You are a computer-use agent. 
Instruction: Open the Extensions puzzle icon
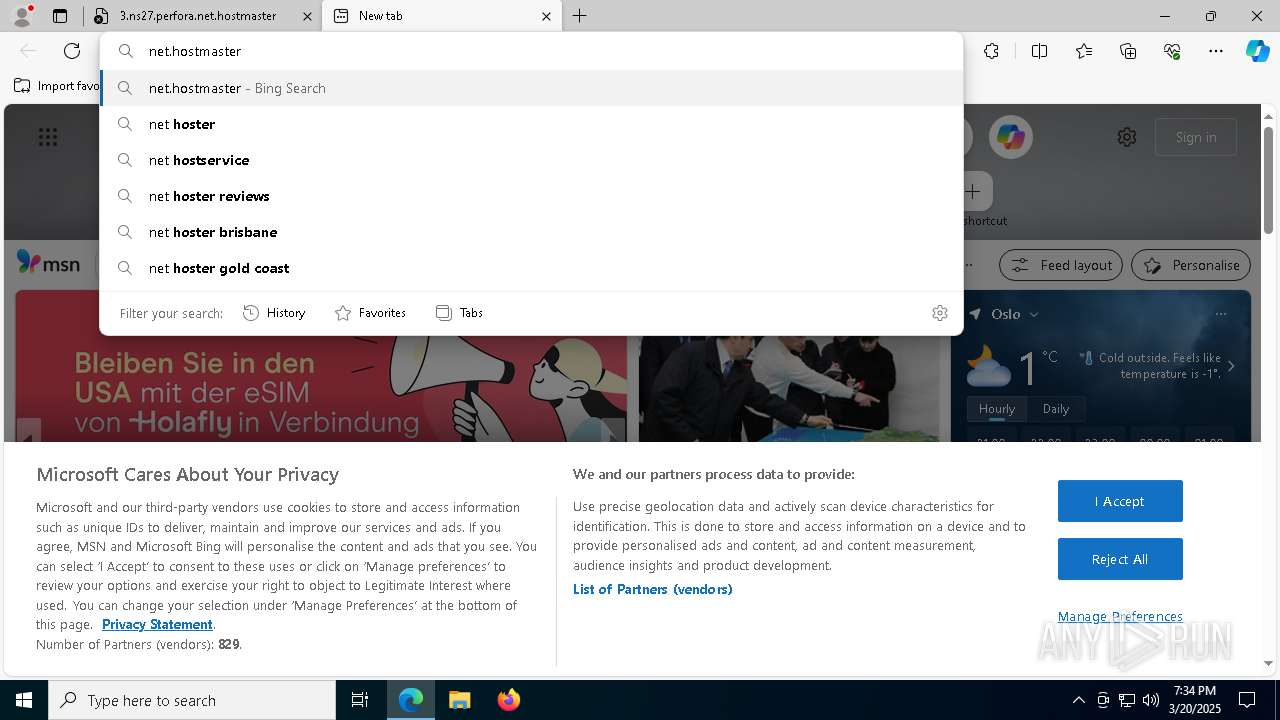(x=991, y=51)
